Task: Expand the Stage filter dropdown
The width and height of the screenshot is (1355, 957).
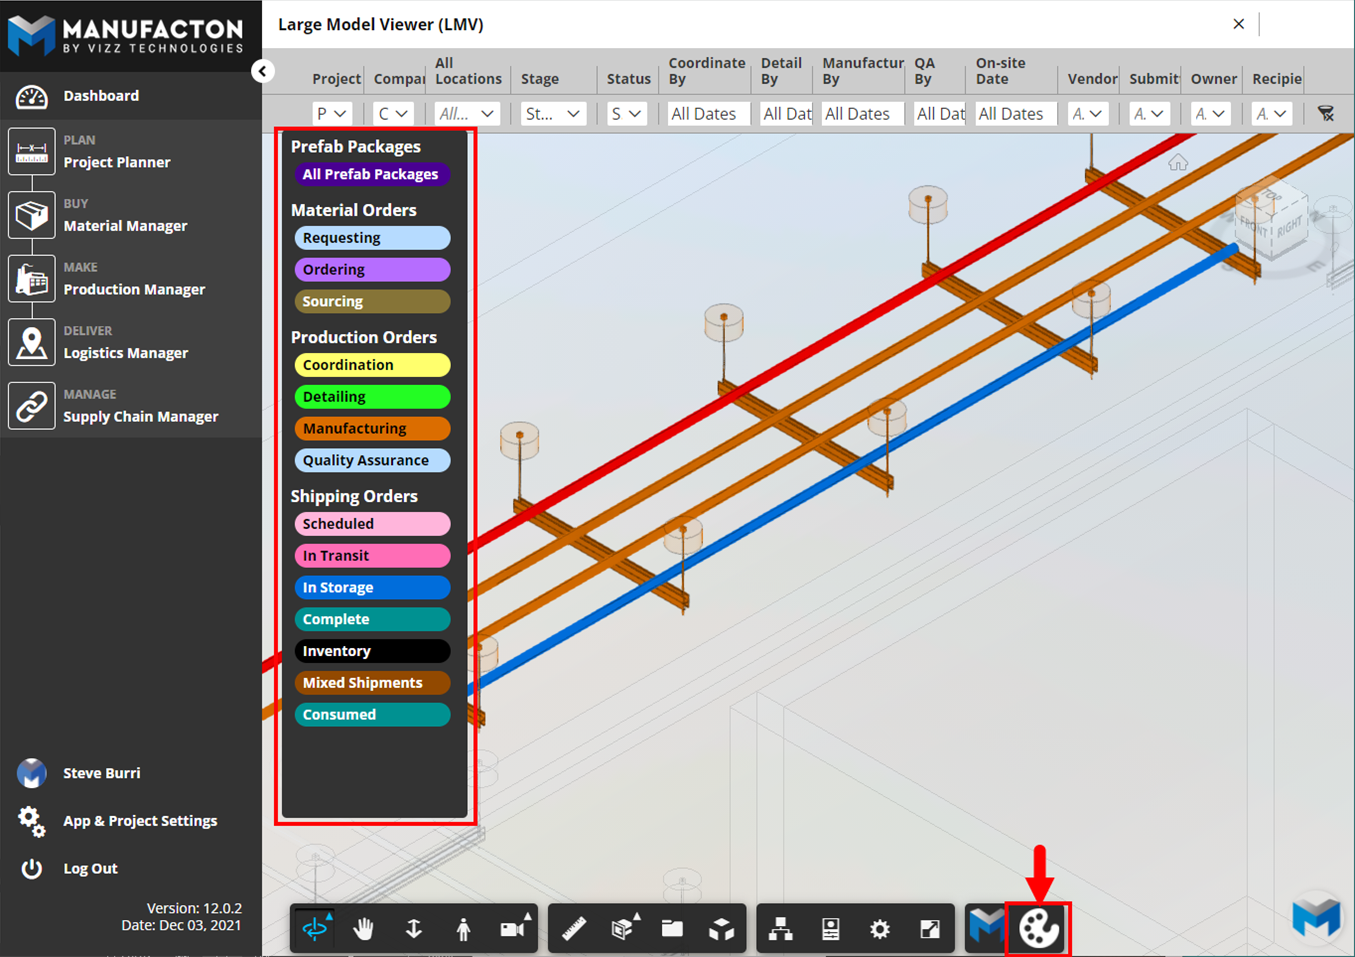Action: tap(553, 113)
